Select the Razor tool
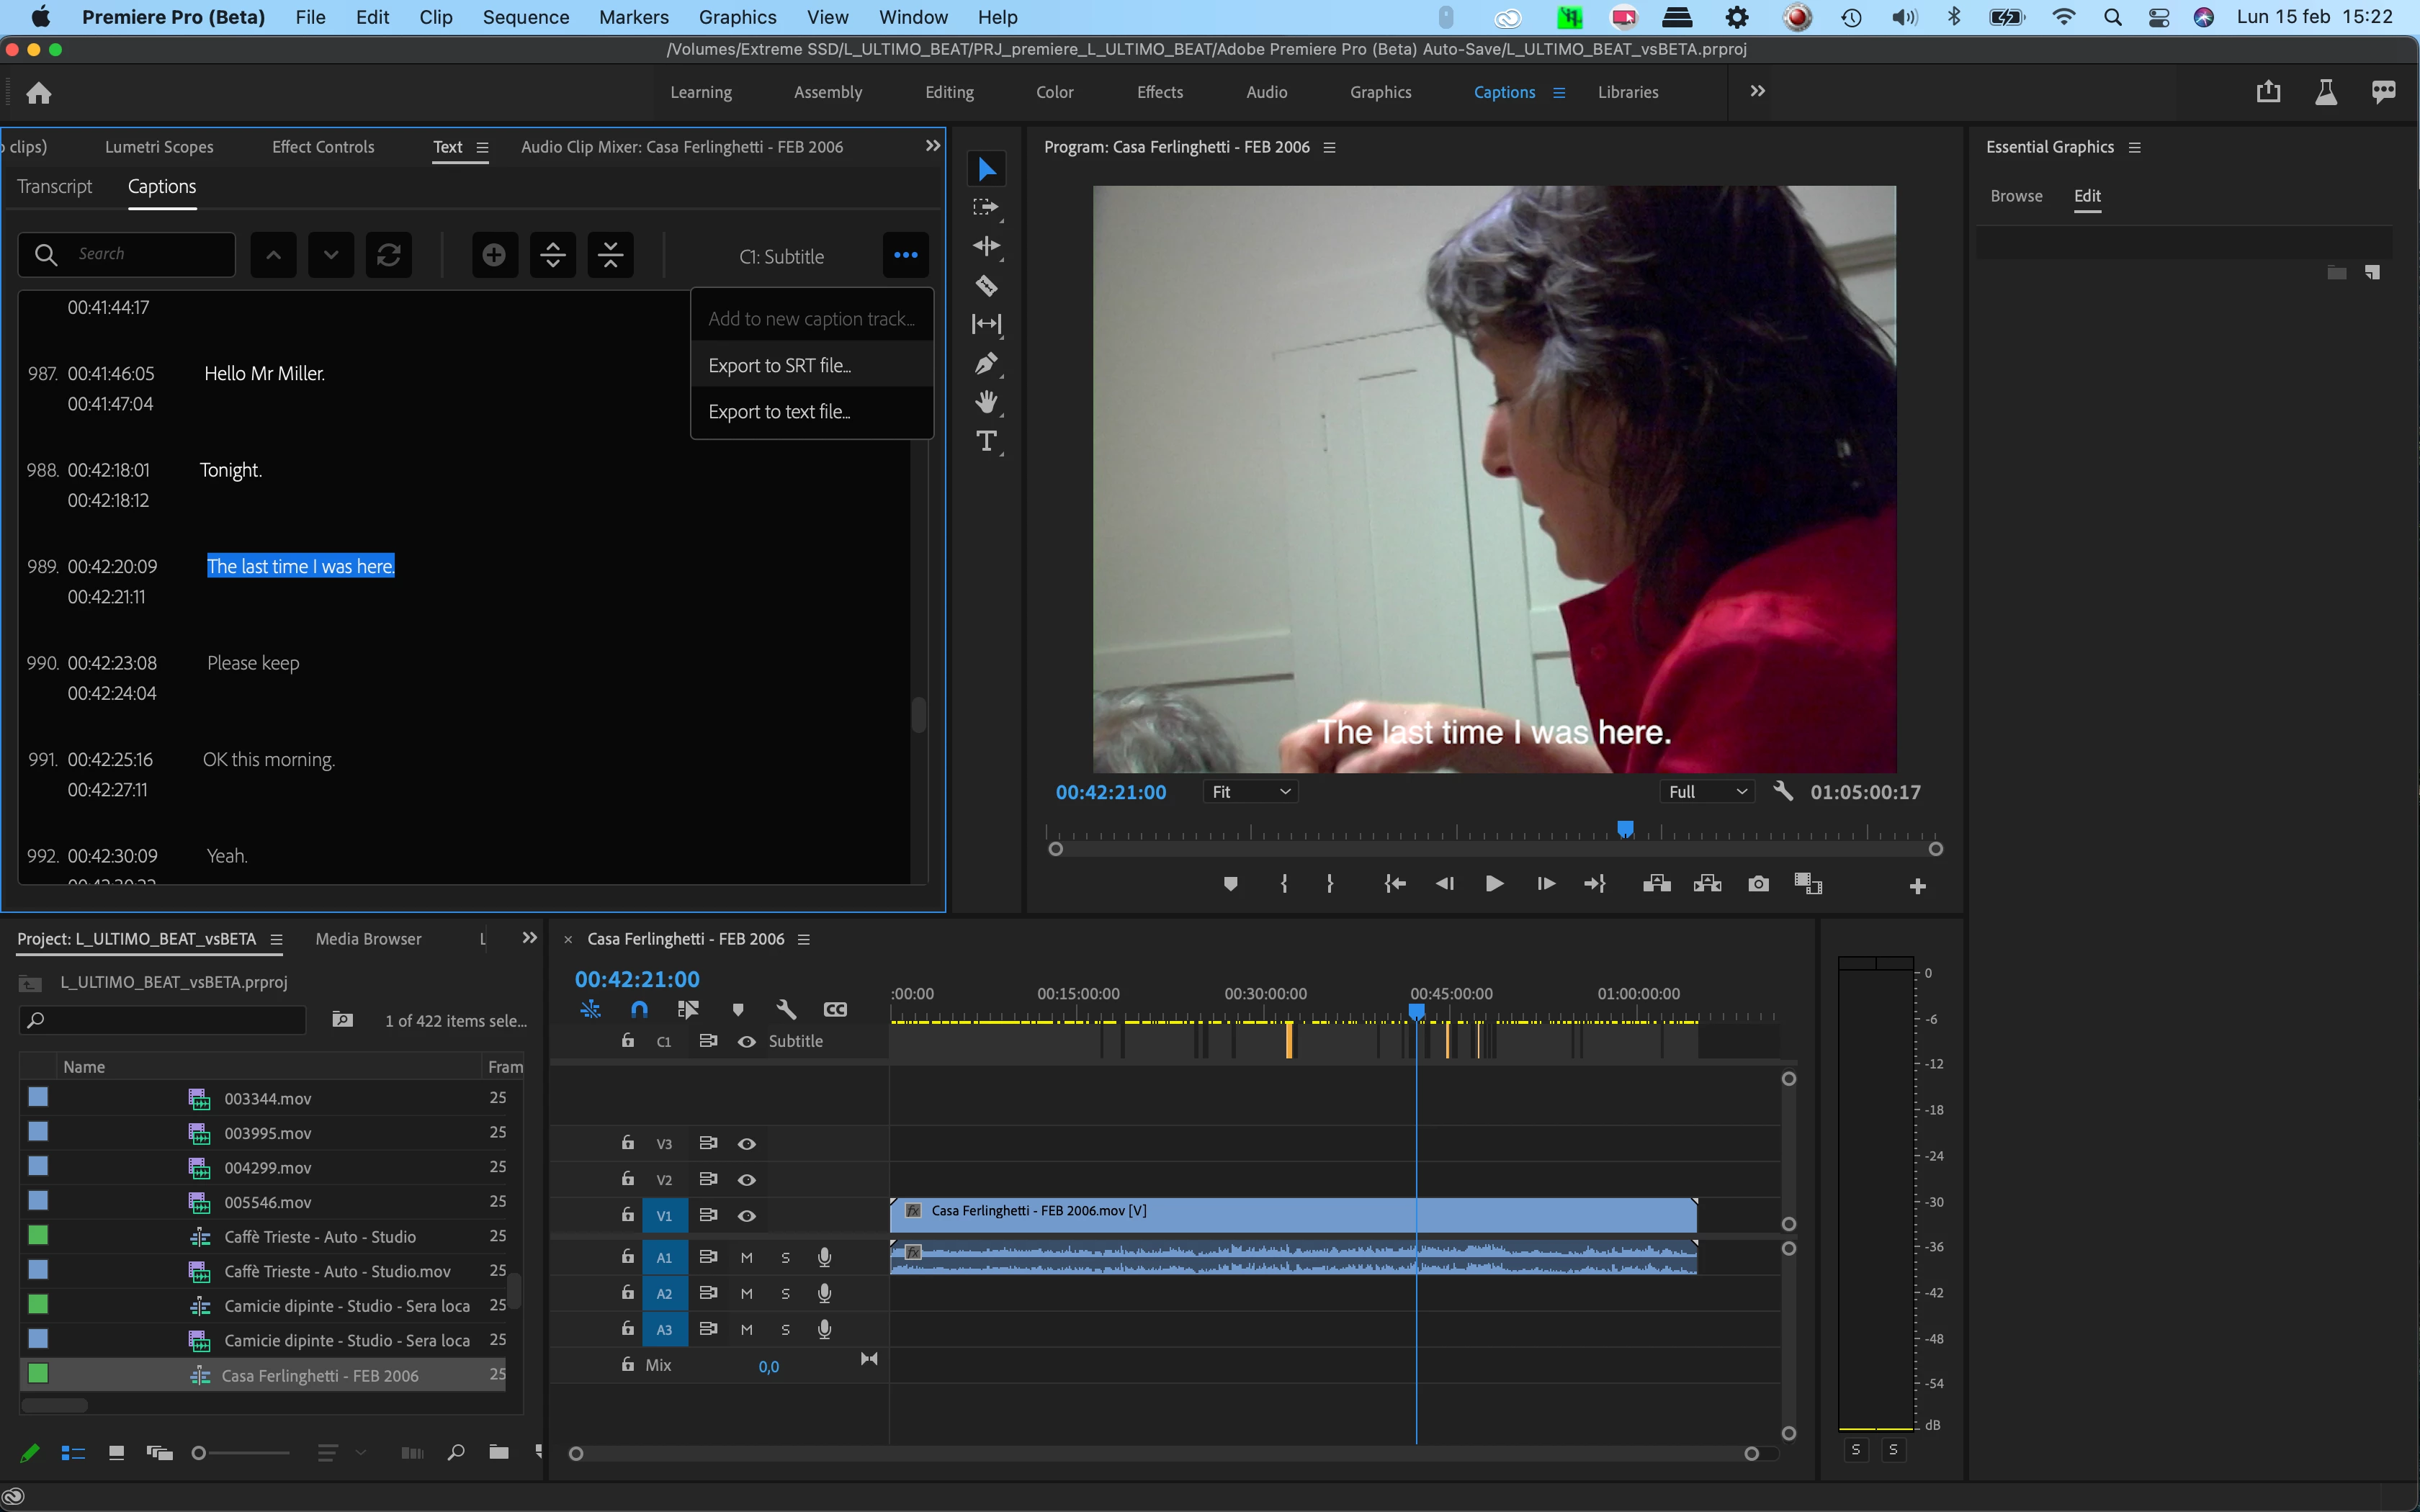Image resolution: width=2420 pixels, height=1512 pixels. pos(986,286)
